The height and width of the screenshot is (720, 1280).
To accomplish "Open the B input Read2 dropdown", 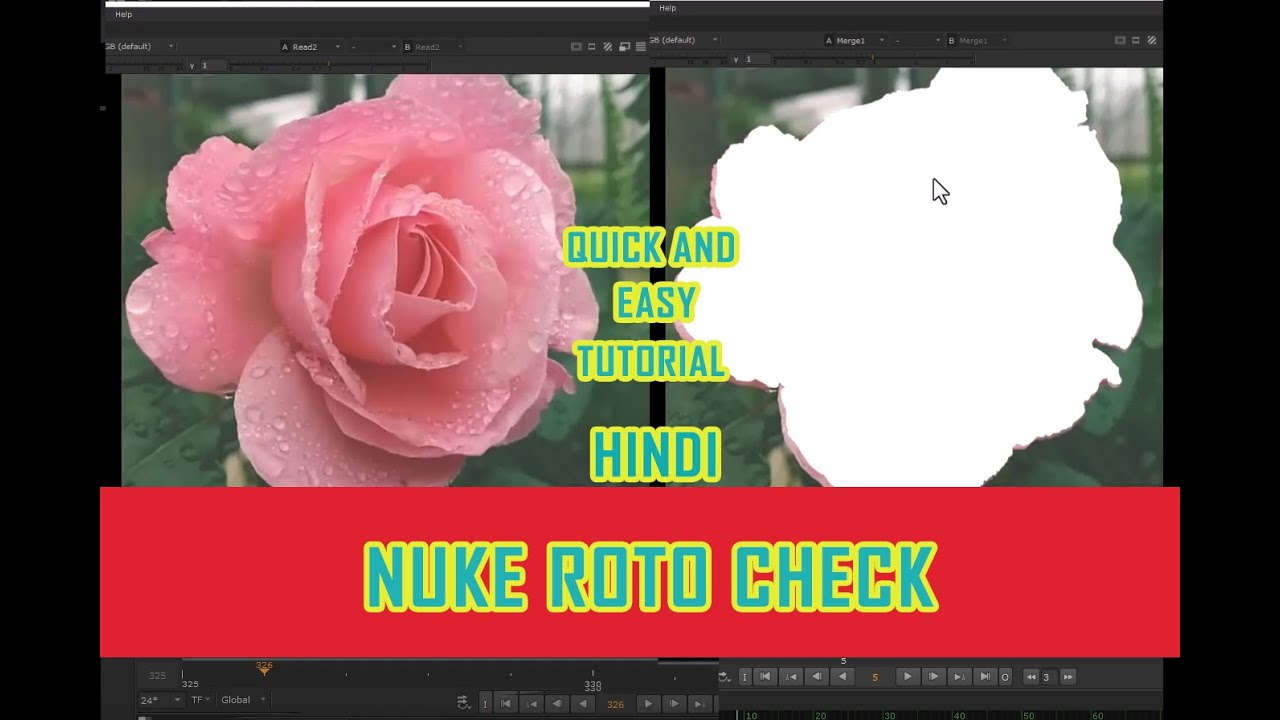I will (x=433, y=47).
